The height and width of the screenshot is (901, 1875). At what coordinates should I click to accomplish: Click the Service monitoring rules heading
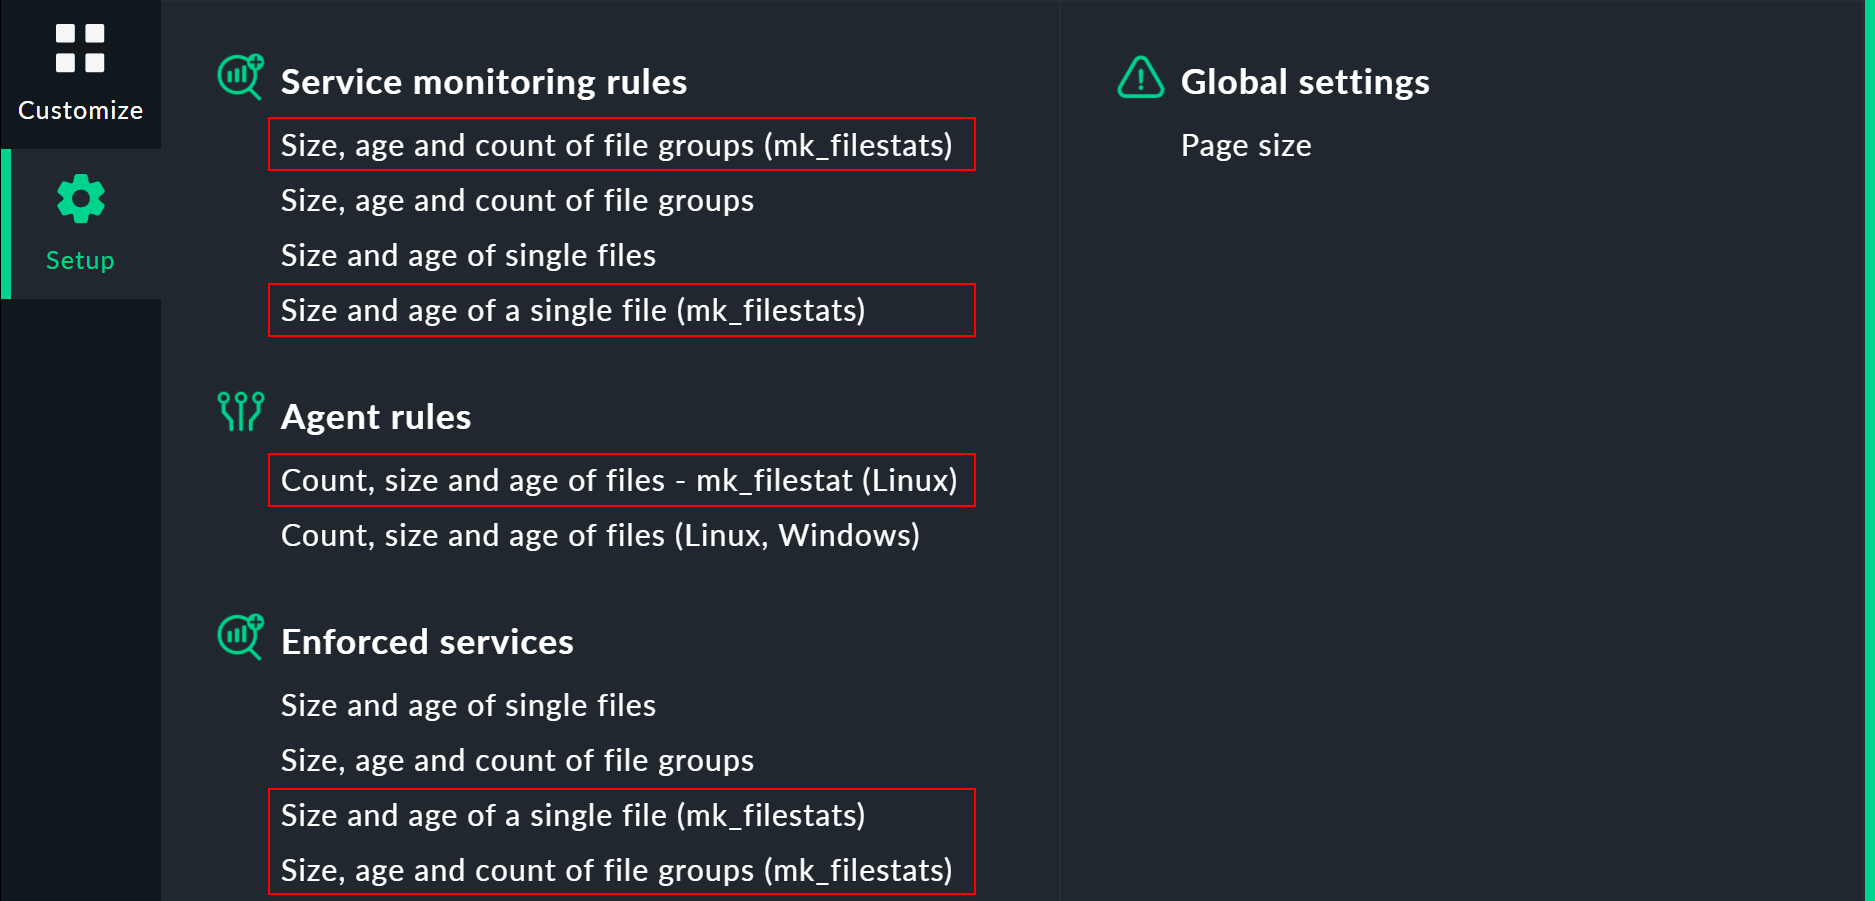coord(484,81)
